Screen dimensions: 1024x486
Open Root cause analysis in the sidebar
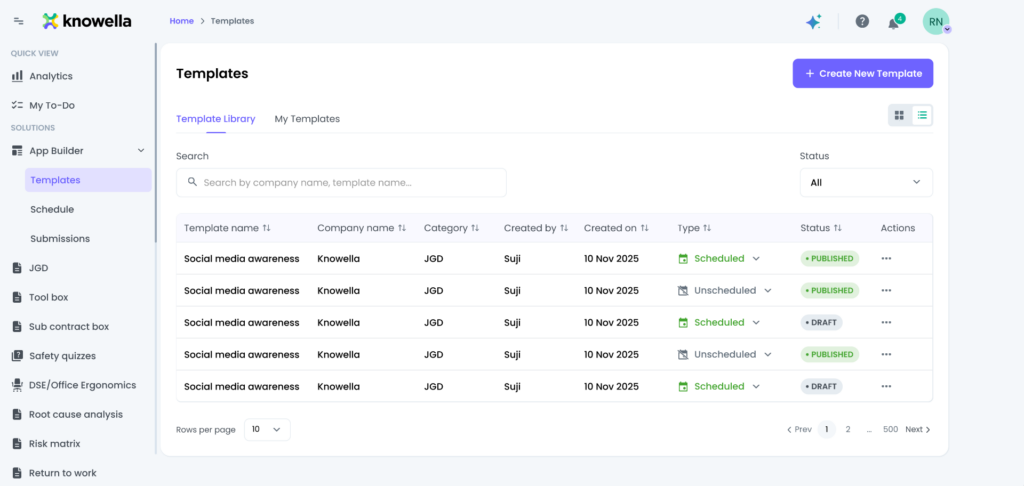point(75,414)
